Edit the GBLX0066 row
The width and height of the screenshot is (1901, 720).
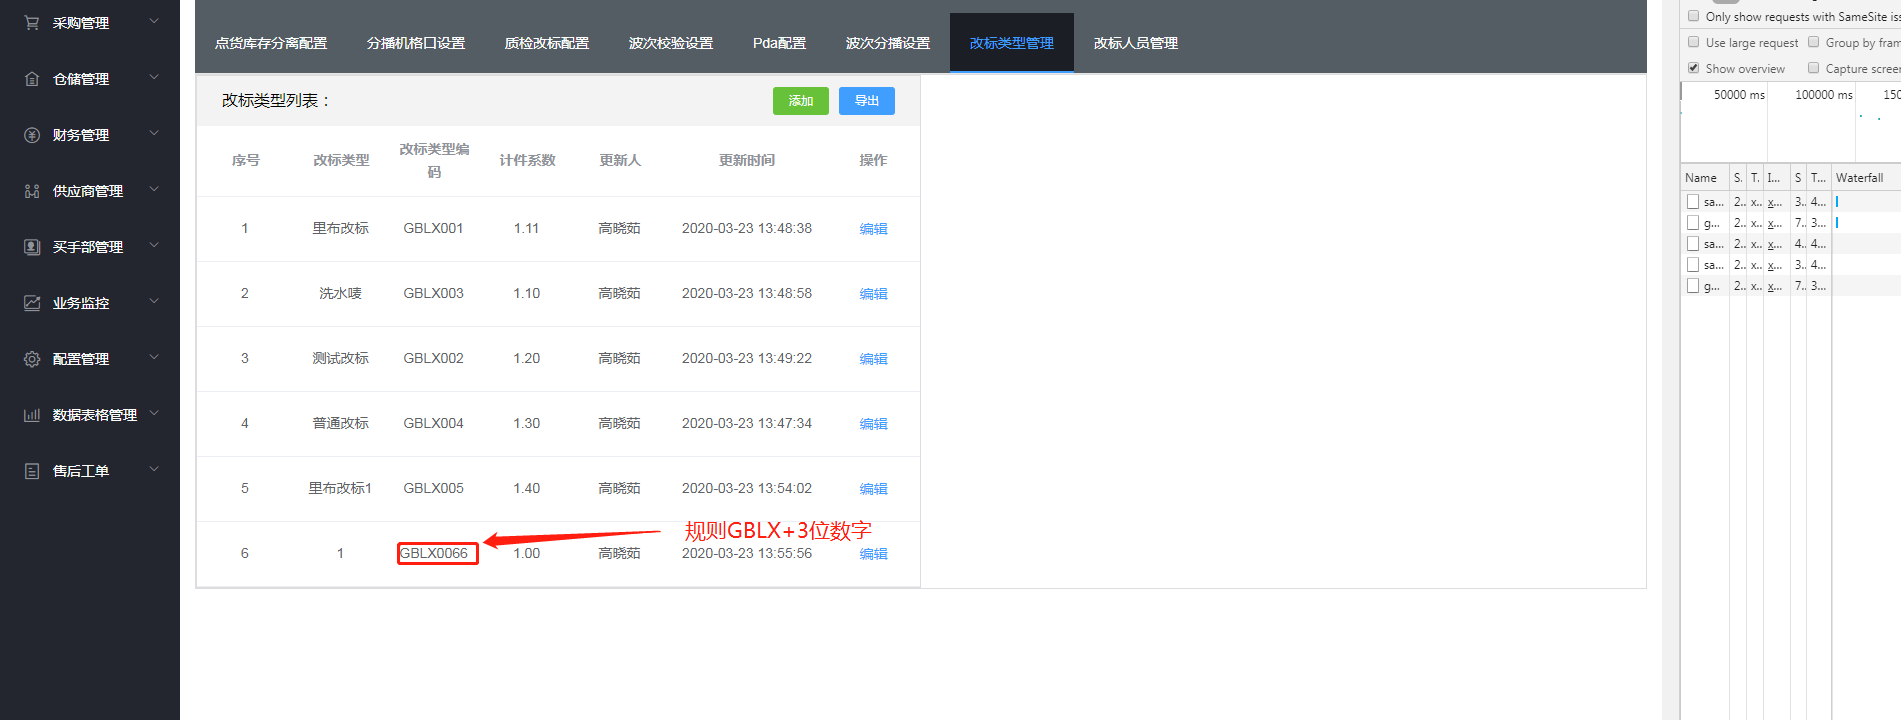[x=873, y=554]
